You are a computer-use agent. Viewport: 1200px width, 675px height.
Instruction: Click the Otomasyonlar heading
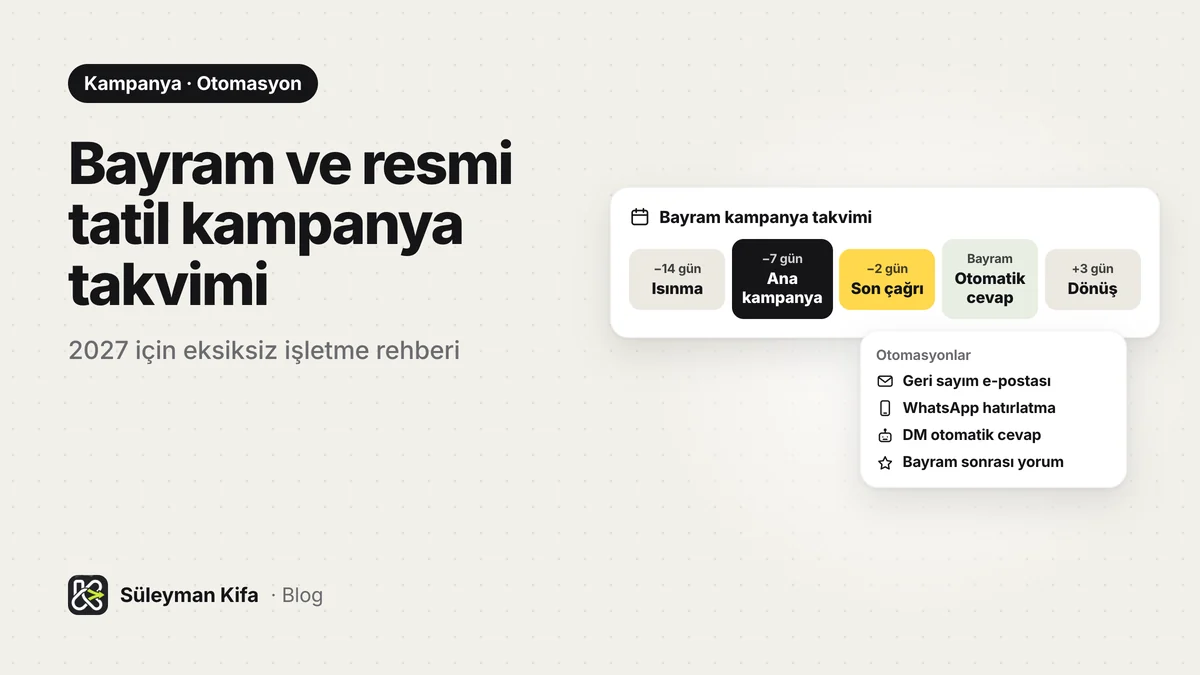tap(923, 355)
